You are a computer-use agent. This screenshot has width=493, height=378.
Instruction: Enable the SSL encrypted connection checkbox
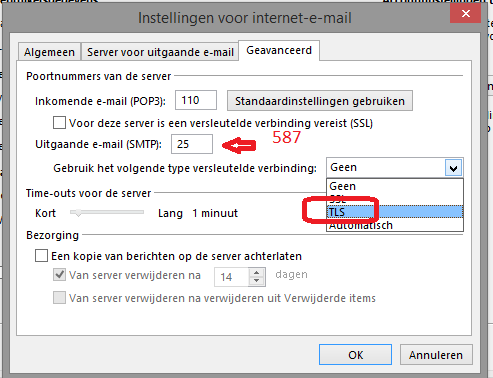pos(59,123)
